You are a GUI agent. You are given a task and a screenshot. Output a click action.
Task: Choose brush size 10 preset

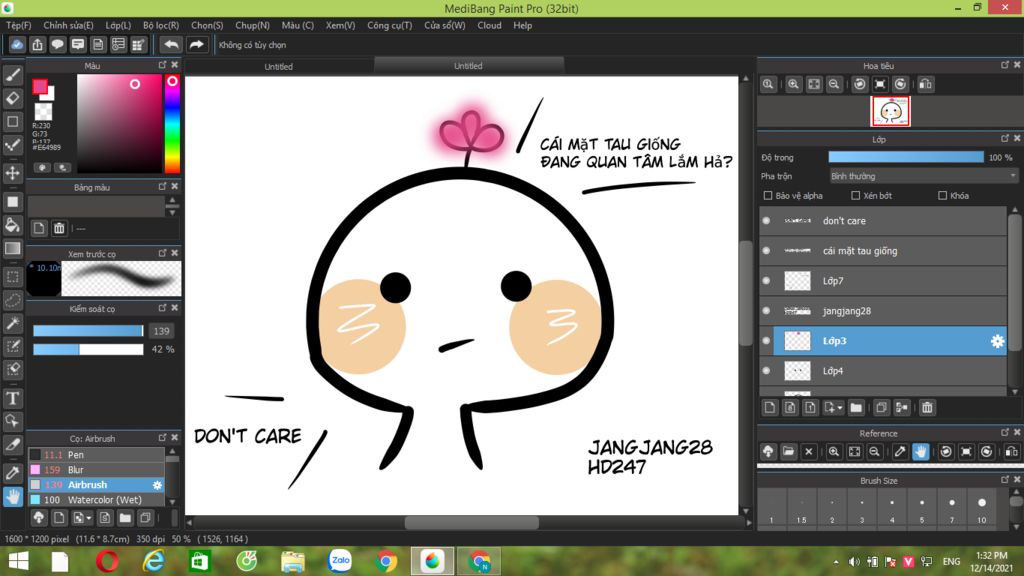[982, 508]
